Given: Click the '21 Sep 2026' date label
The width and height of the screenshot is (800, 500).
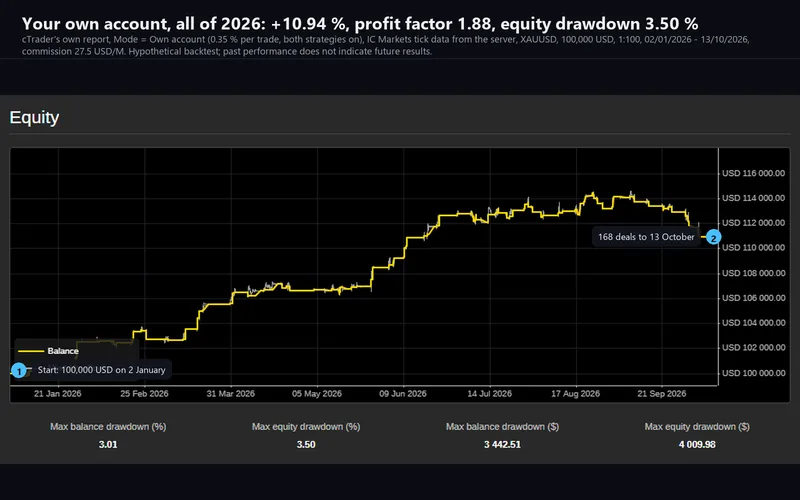Looking at the screenshot, I should [662, 394].
